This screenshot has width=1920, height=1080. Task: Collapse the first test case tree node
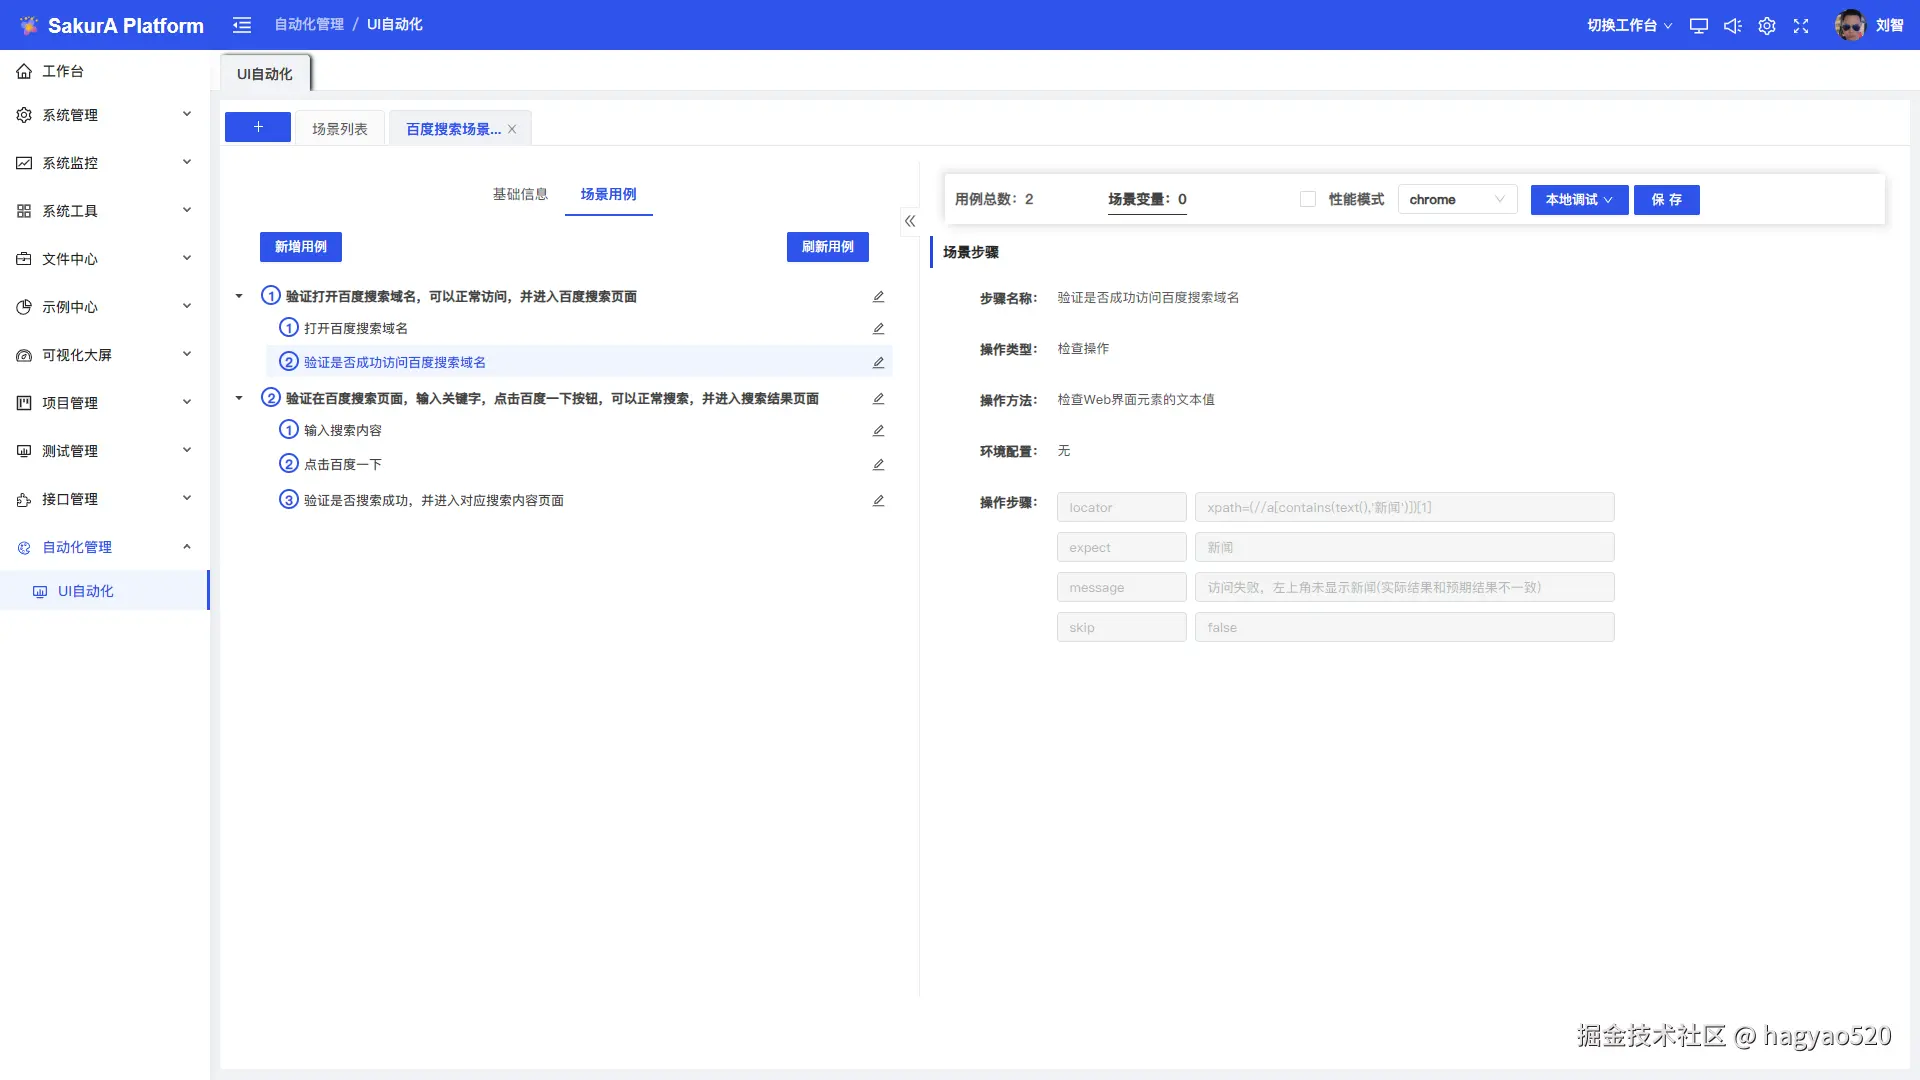click(239, 296)
